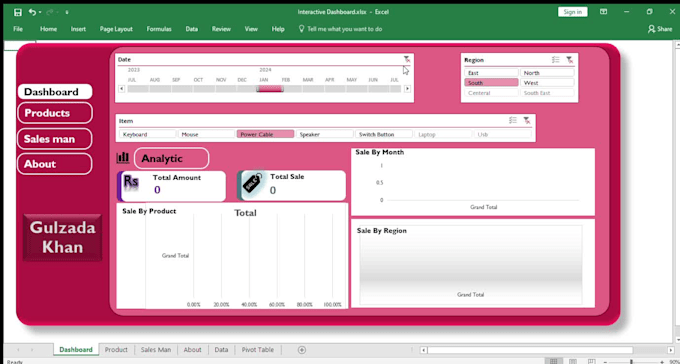This screenshot has height=364, width=680.
Task: Click the horizontal scrollbar right arrow
Action: (x=670, y=350)
